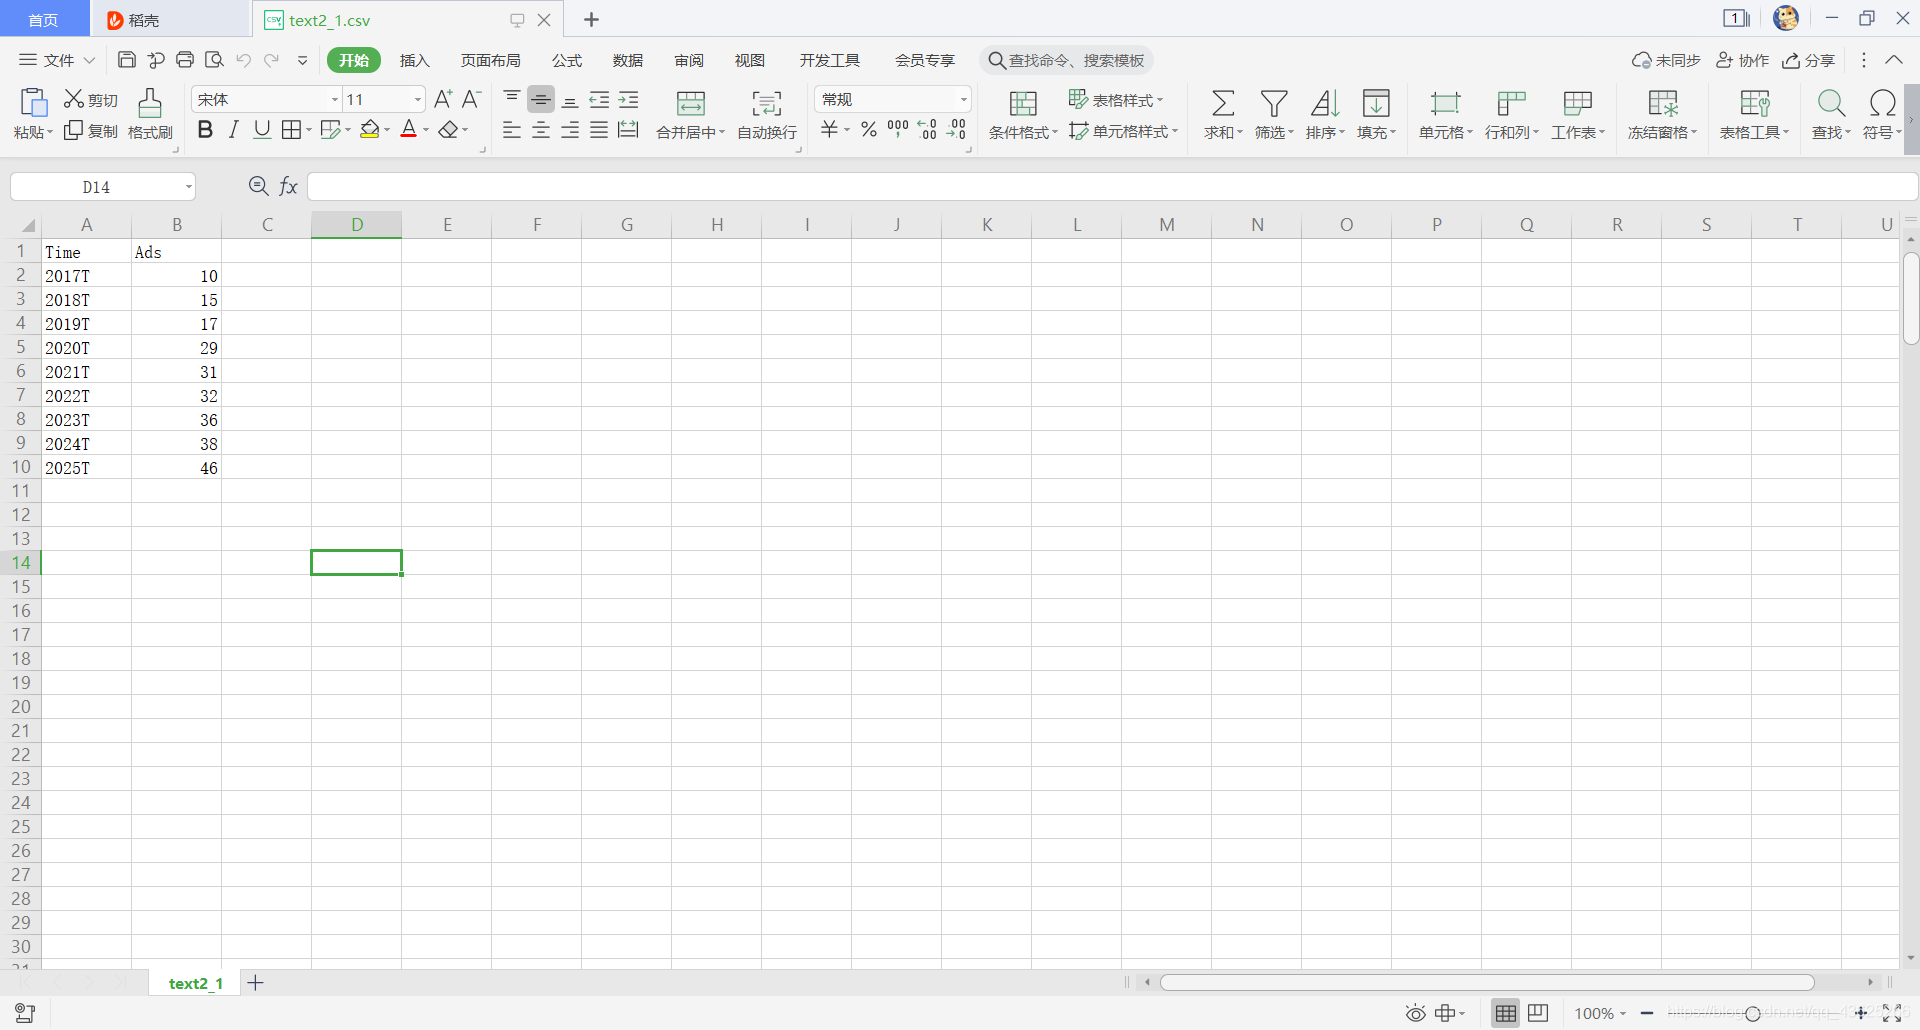Click the print preview icon
This screenshot has width=1920, height=1030.
click(x=214, y=59)
